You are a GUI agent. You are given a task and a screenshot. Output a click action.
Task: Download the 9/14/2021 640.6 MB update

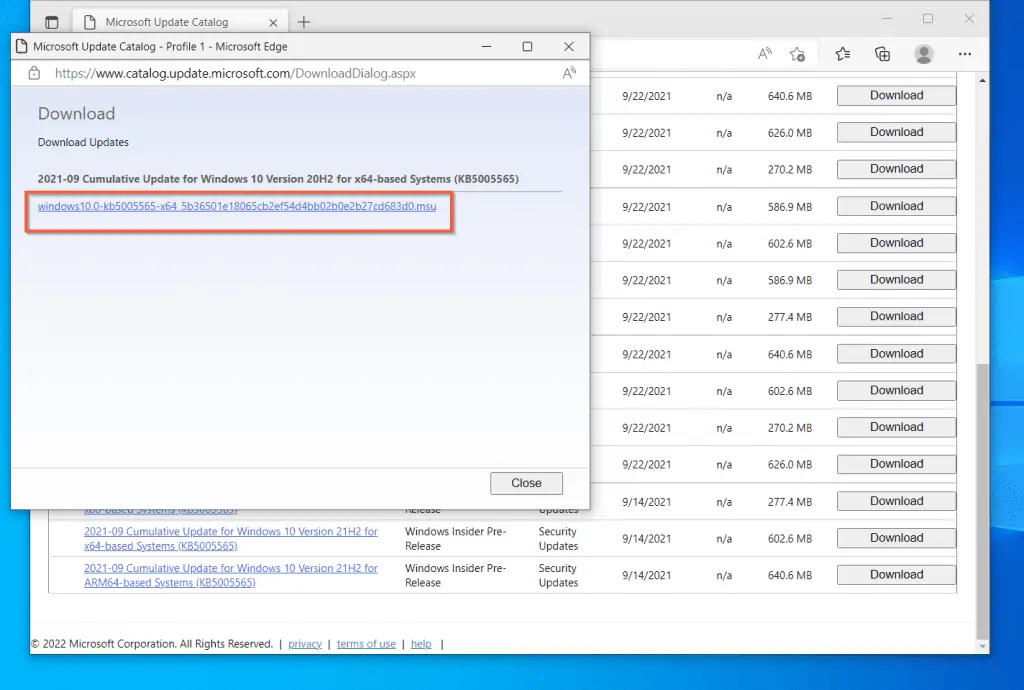click(x=896, y=574)
